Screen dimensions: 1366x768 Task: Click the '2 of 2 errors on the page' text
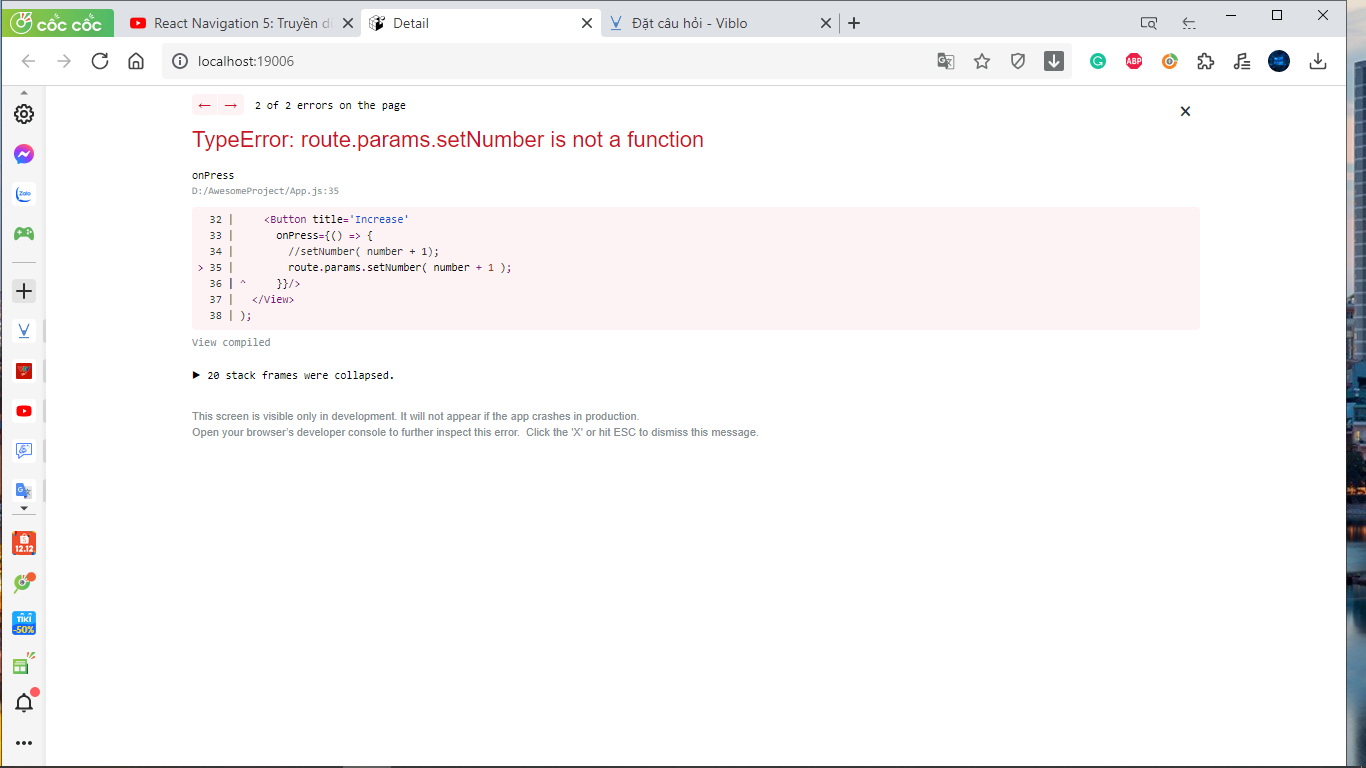coord(330,105)
